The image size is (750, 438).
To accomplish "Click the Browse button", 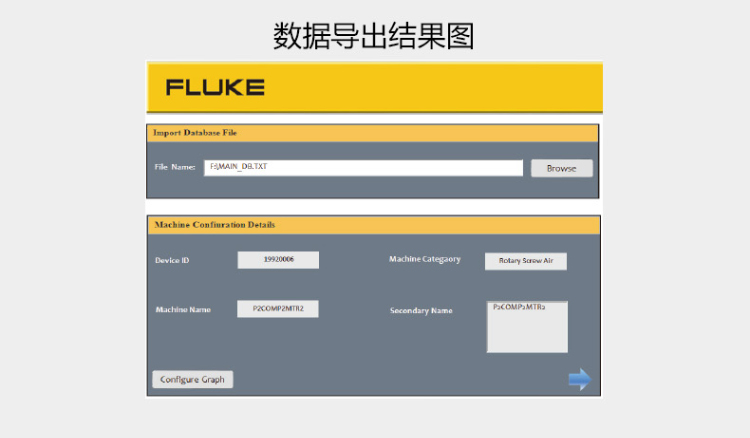I will (x=562, y=168).
